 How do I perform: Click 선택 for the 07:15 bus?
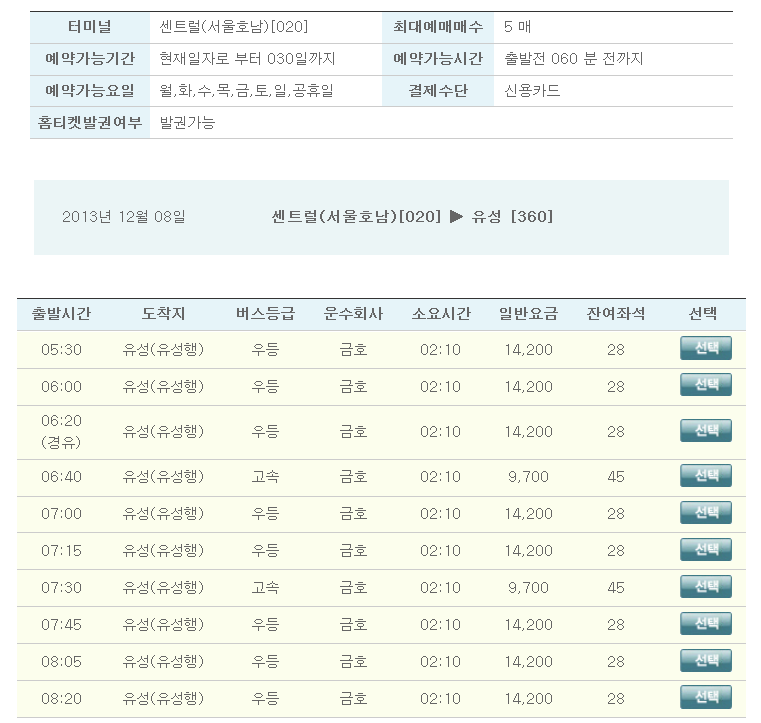[x=706, y=549]
